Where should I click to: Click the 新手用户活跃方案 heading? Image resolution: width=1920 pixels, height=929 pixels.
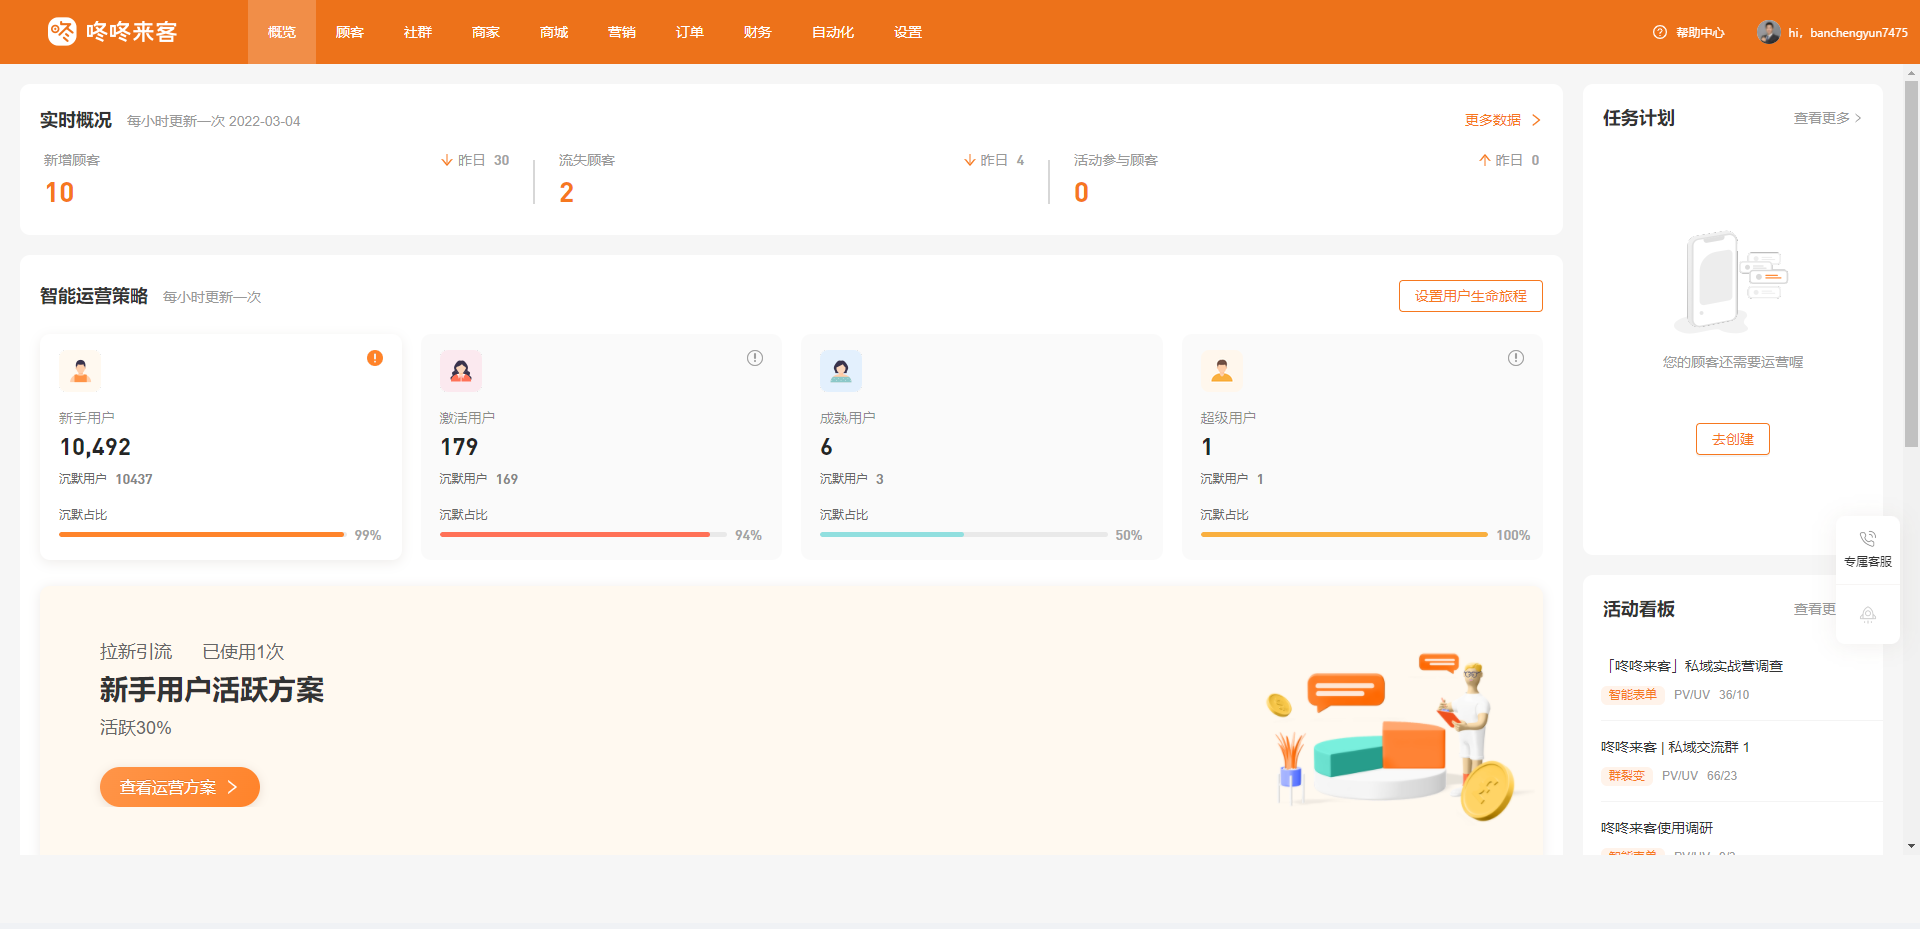[x=212, y=690]
